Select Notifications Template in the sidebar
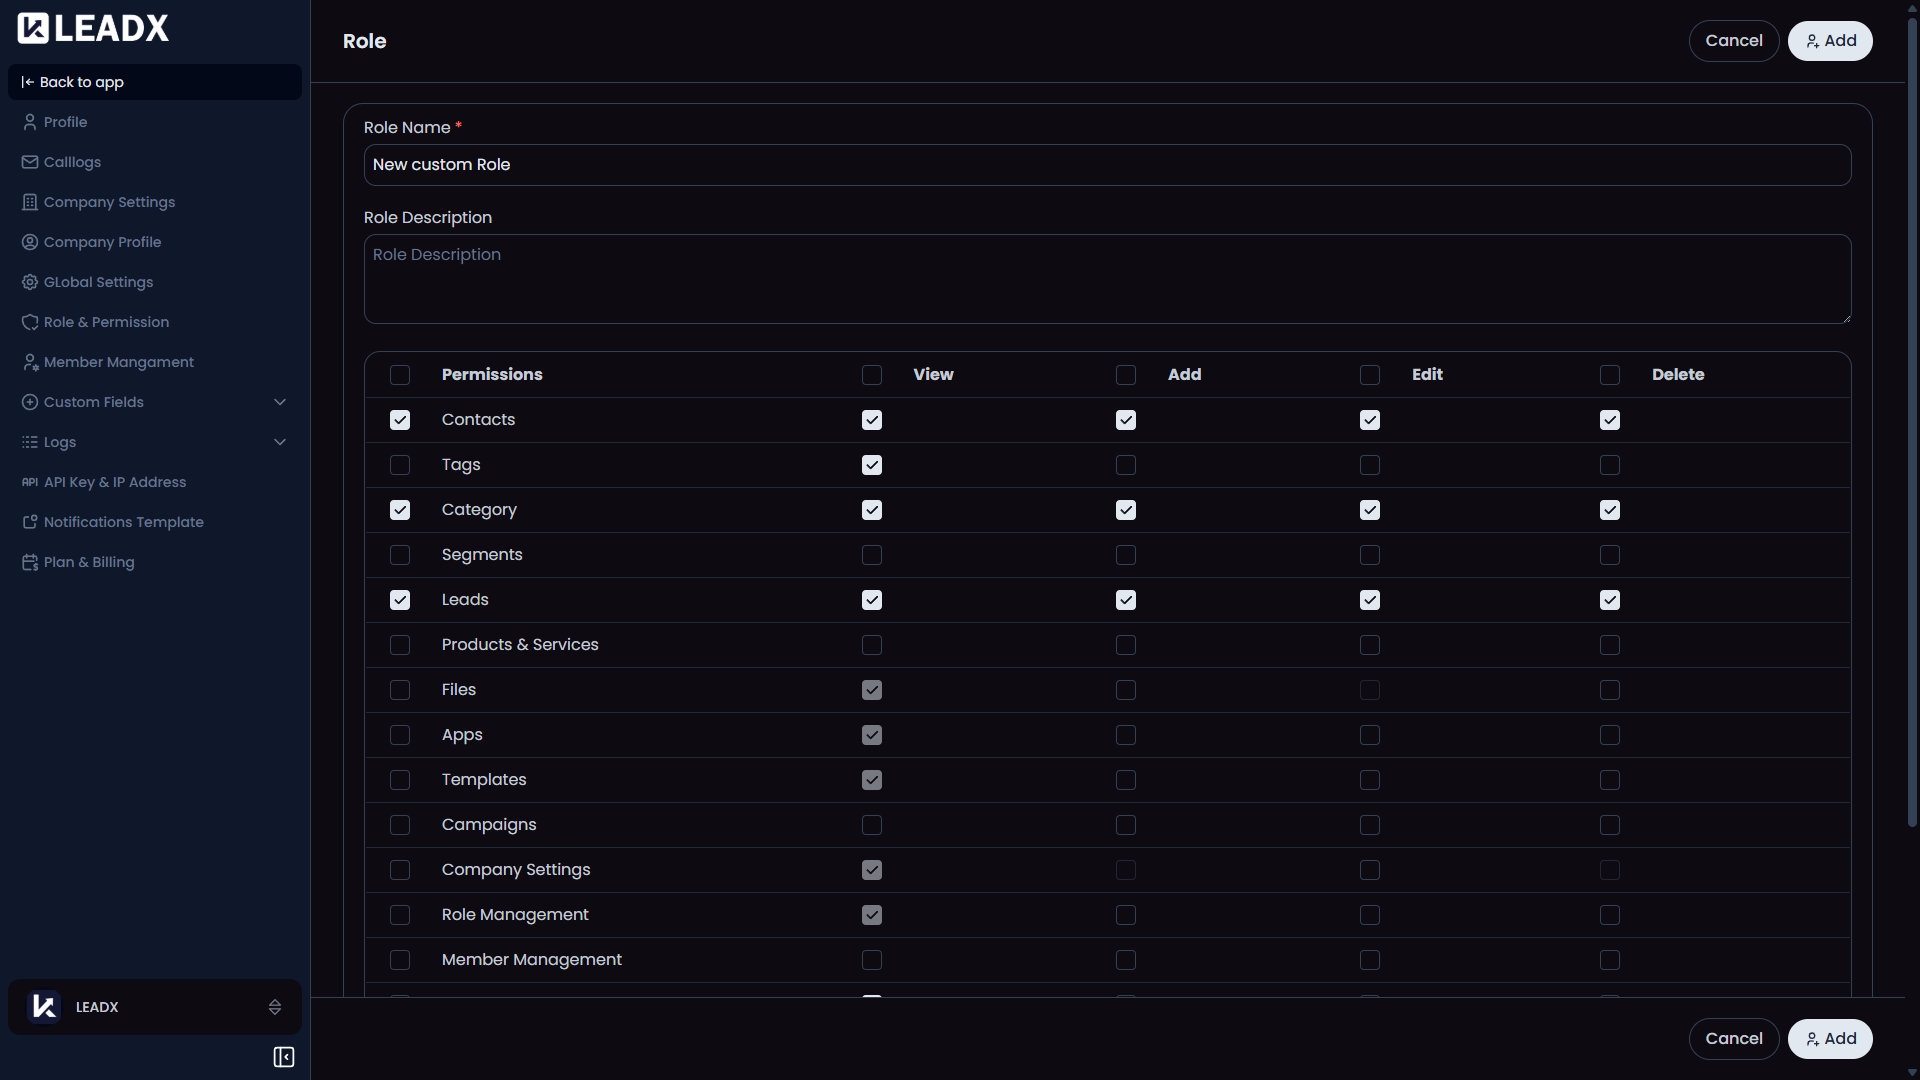 point(122,521)
